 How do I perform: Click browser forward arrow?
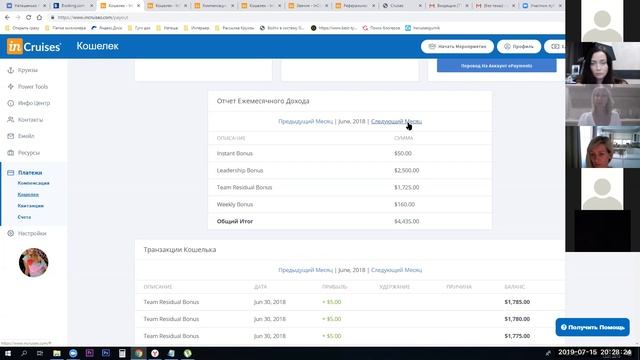pos(18,18)
